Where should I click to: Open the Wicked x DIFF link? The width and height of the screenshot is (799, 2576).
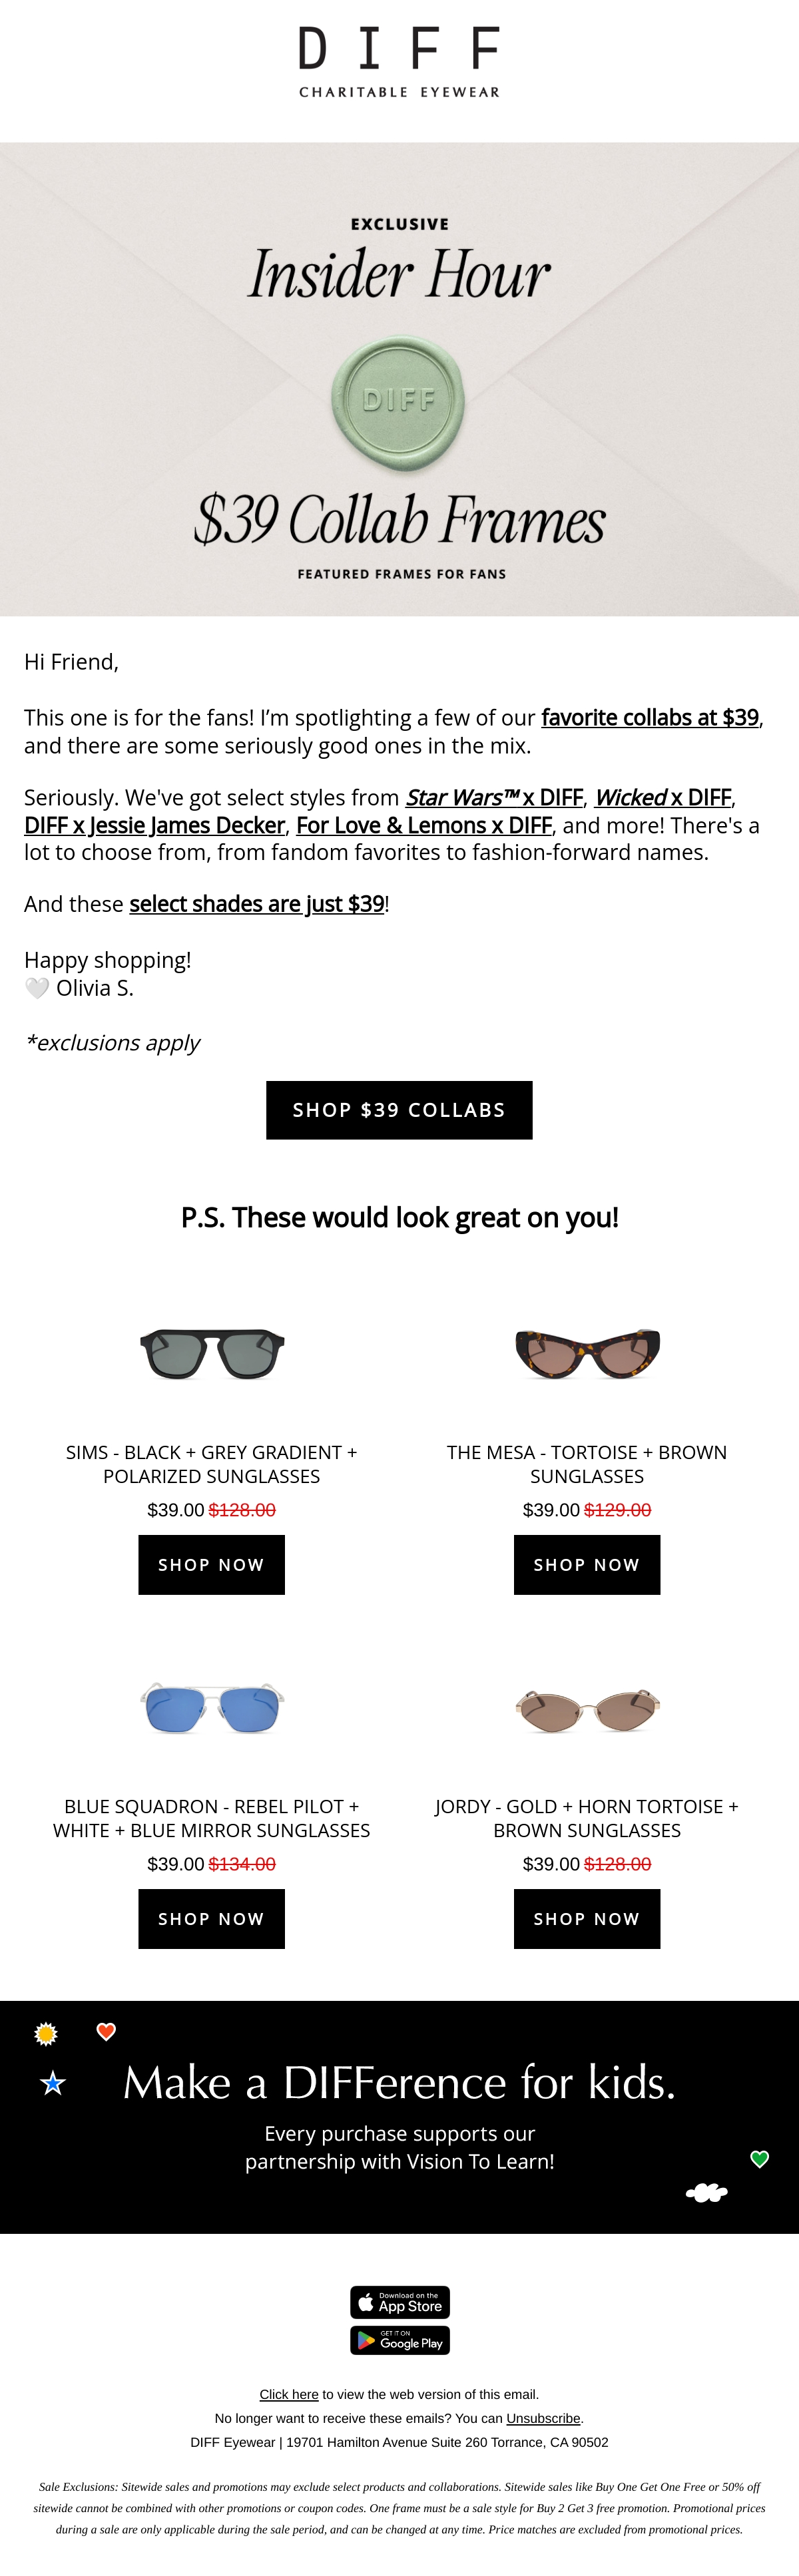pyautogui.click(x=663, y=798)
